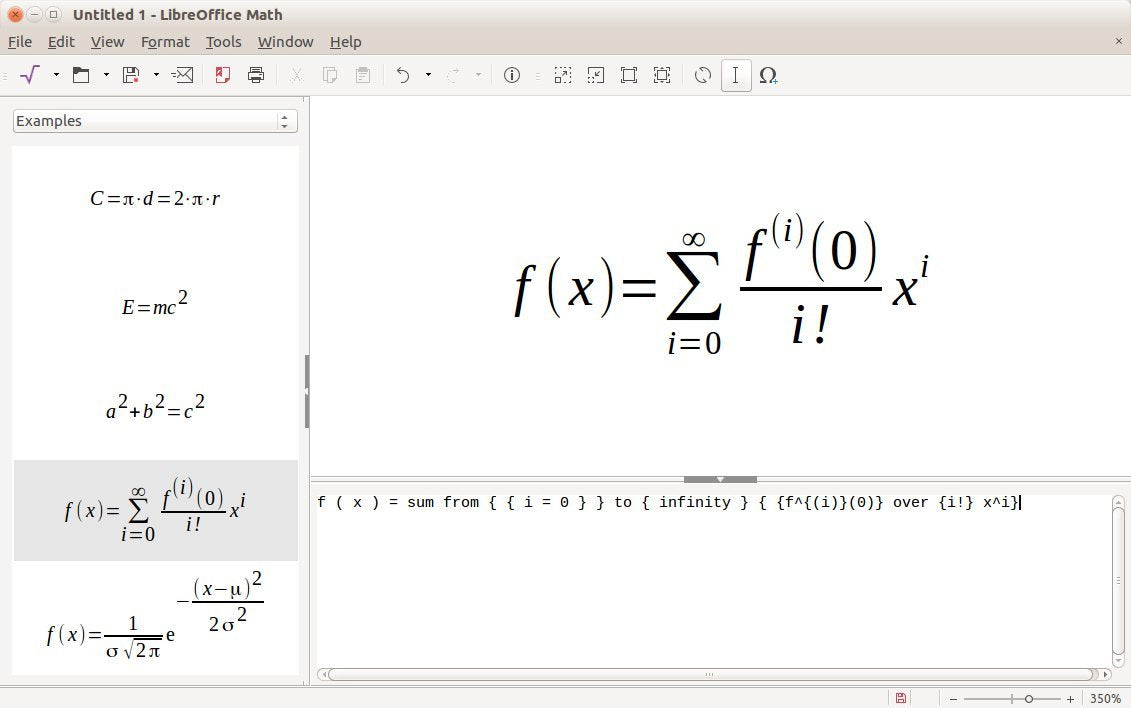
Task: Click the zoom slider plus button
Action: pyautogui.click(x=1070, y=699)
